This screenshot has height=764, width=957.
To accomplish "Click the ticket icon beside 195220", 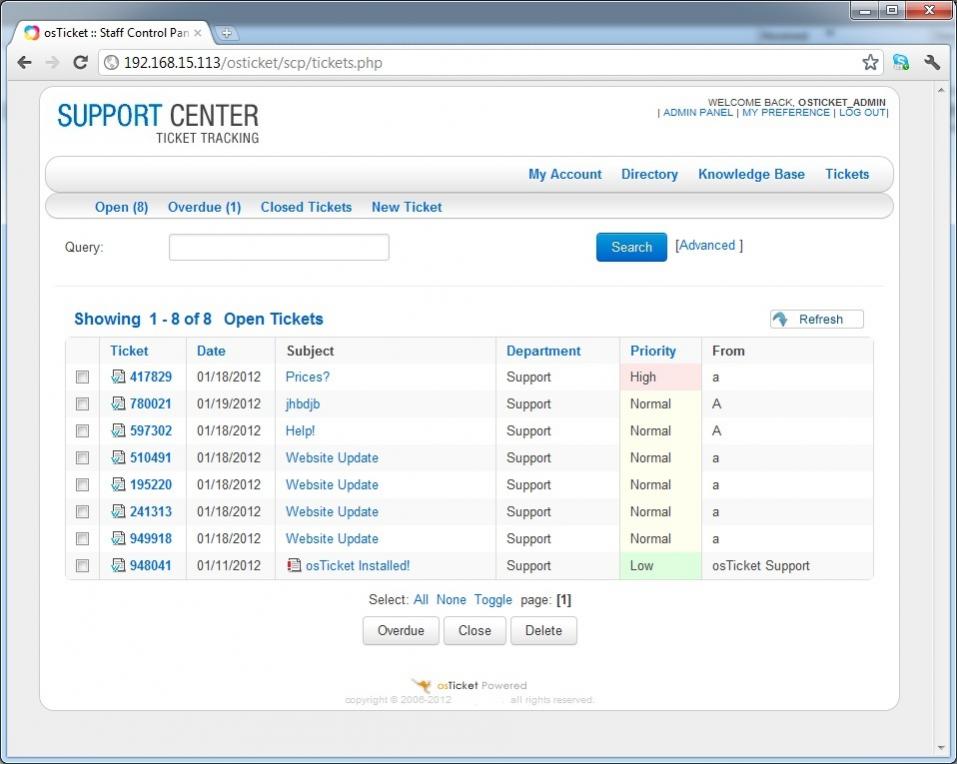I will 118,485.
